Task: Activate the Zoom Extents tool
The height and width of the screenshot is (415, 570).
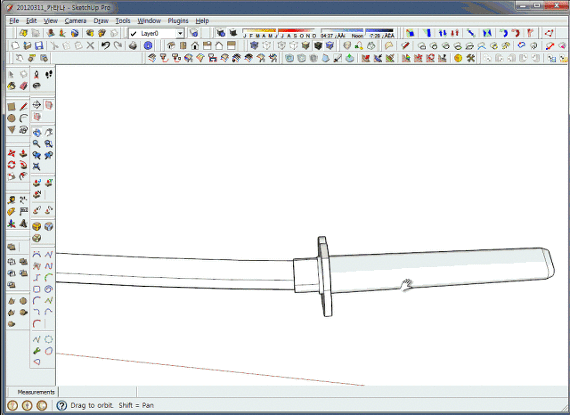Action: pyautogui.click(x=36, y=166)
